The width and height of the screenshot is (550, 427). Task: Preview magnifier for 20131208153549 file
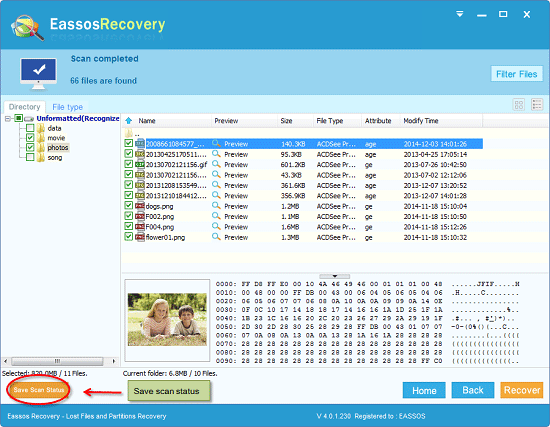coord(216,185)
